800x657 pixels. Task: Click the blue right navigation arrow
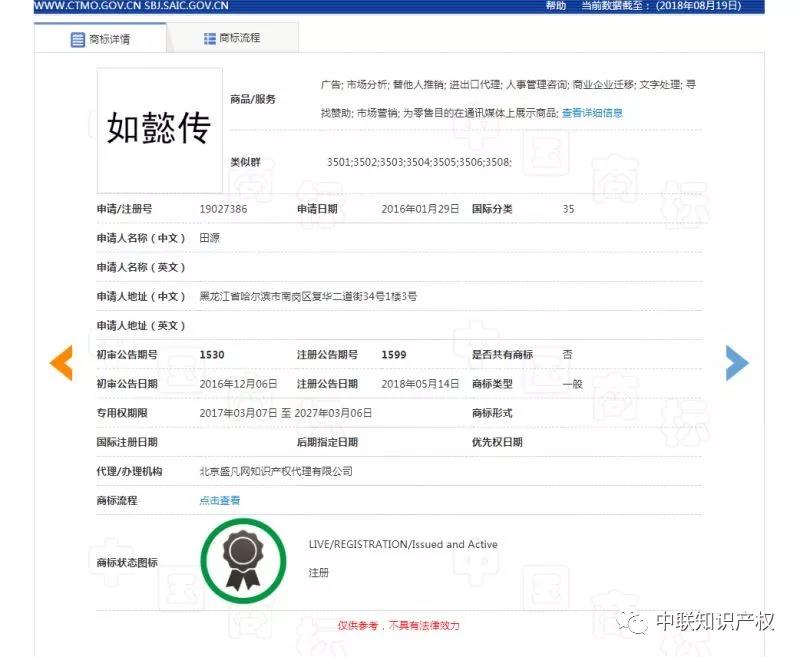coord(738,363)
